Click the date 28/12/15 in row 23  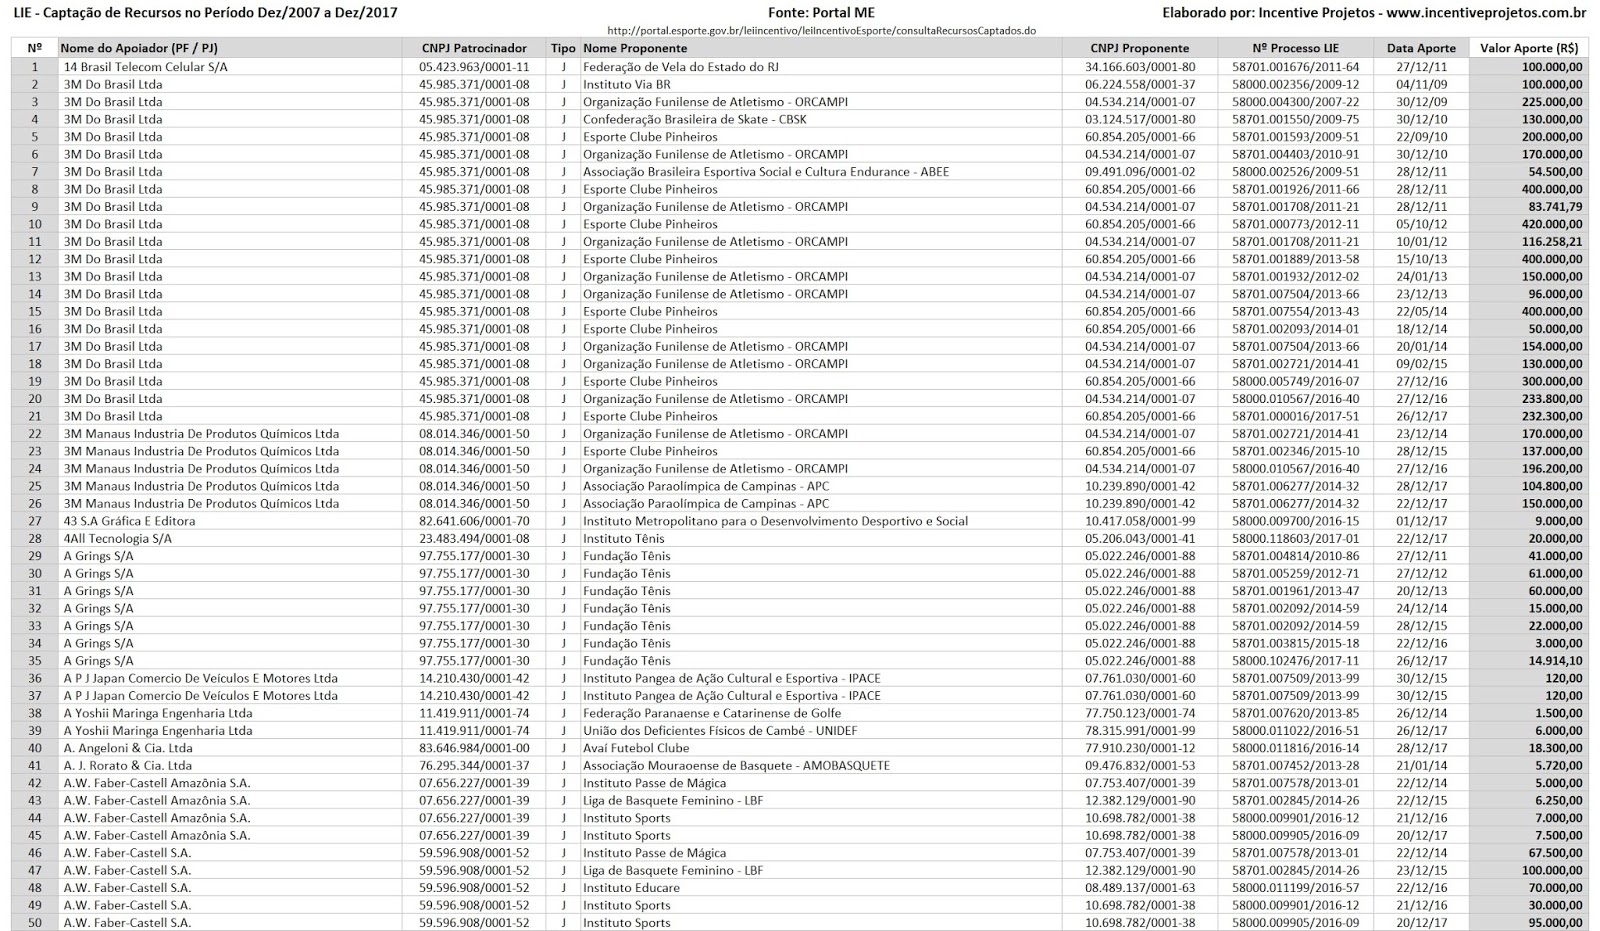click(x=1421, y=451)
